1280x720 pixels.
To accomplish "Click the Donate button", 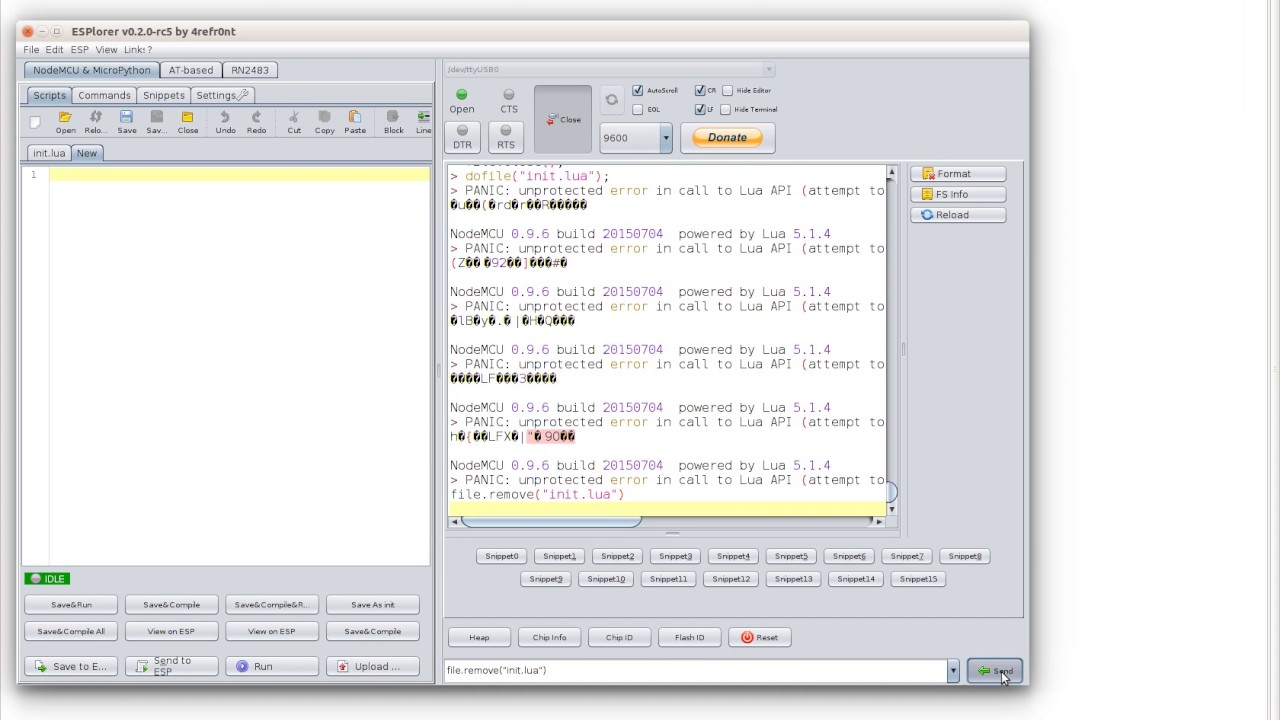I will click(727, 138).
